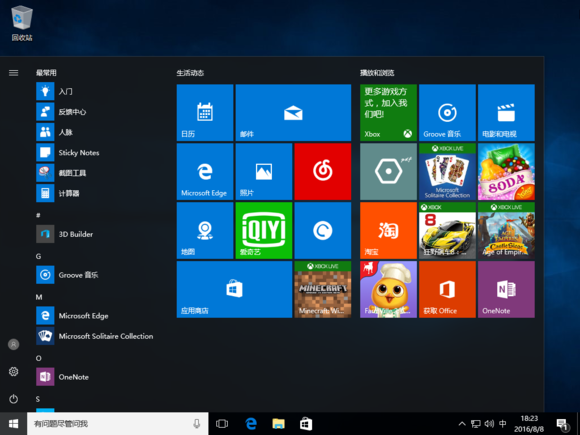Select the M letter group header
The width and height of the screenshot is (580, 435).
point(39,297)
